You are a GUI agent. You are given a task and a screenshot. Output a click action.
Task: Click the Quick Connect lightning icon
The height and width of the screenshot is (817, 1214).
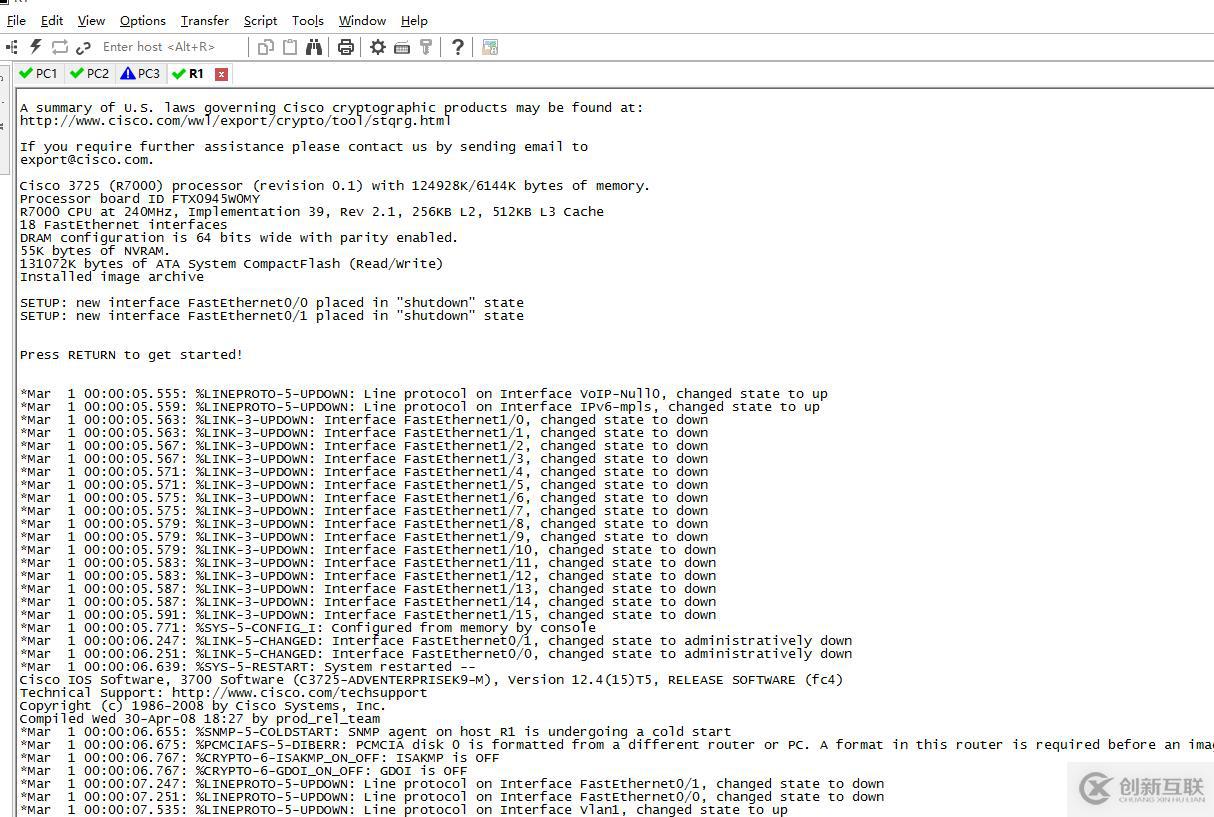point(36,47)
